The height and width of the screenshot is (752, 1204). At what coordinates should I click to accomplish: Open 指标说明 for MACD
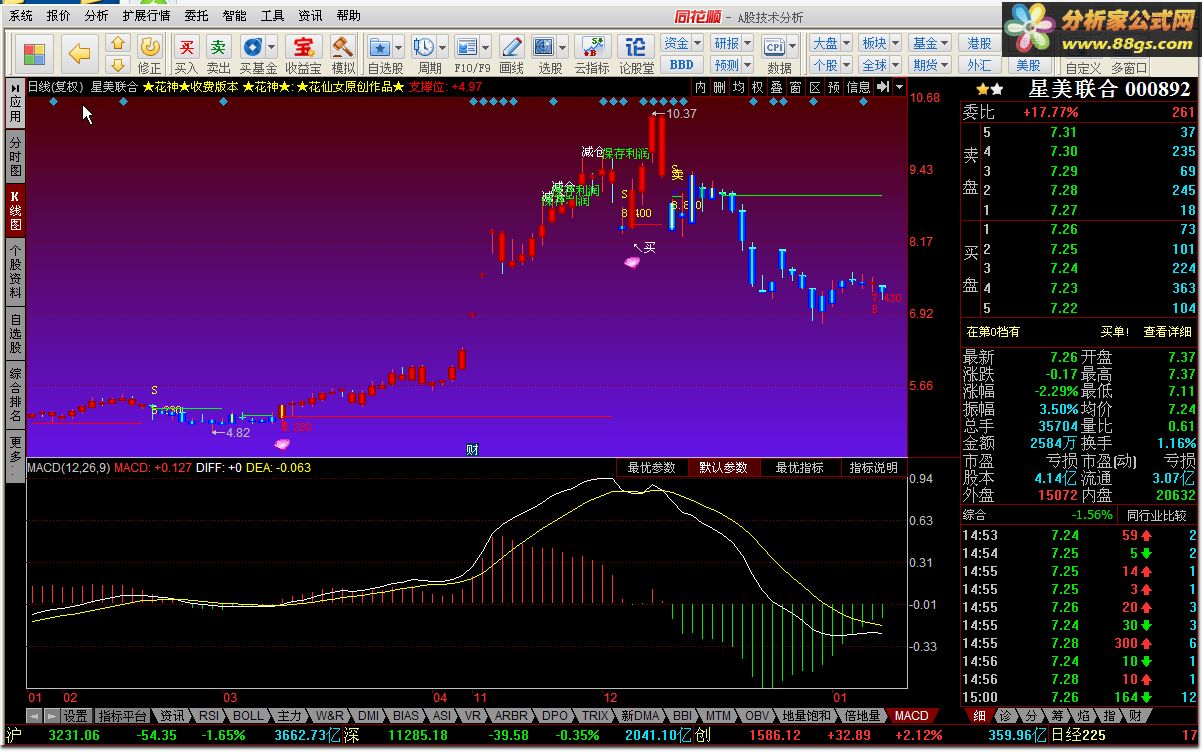click(873, 467)
